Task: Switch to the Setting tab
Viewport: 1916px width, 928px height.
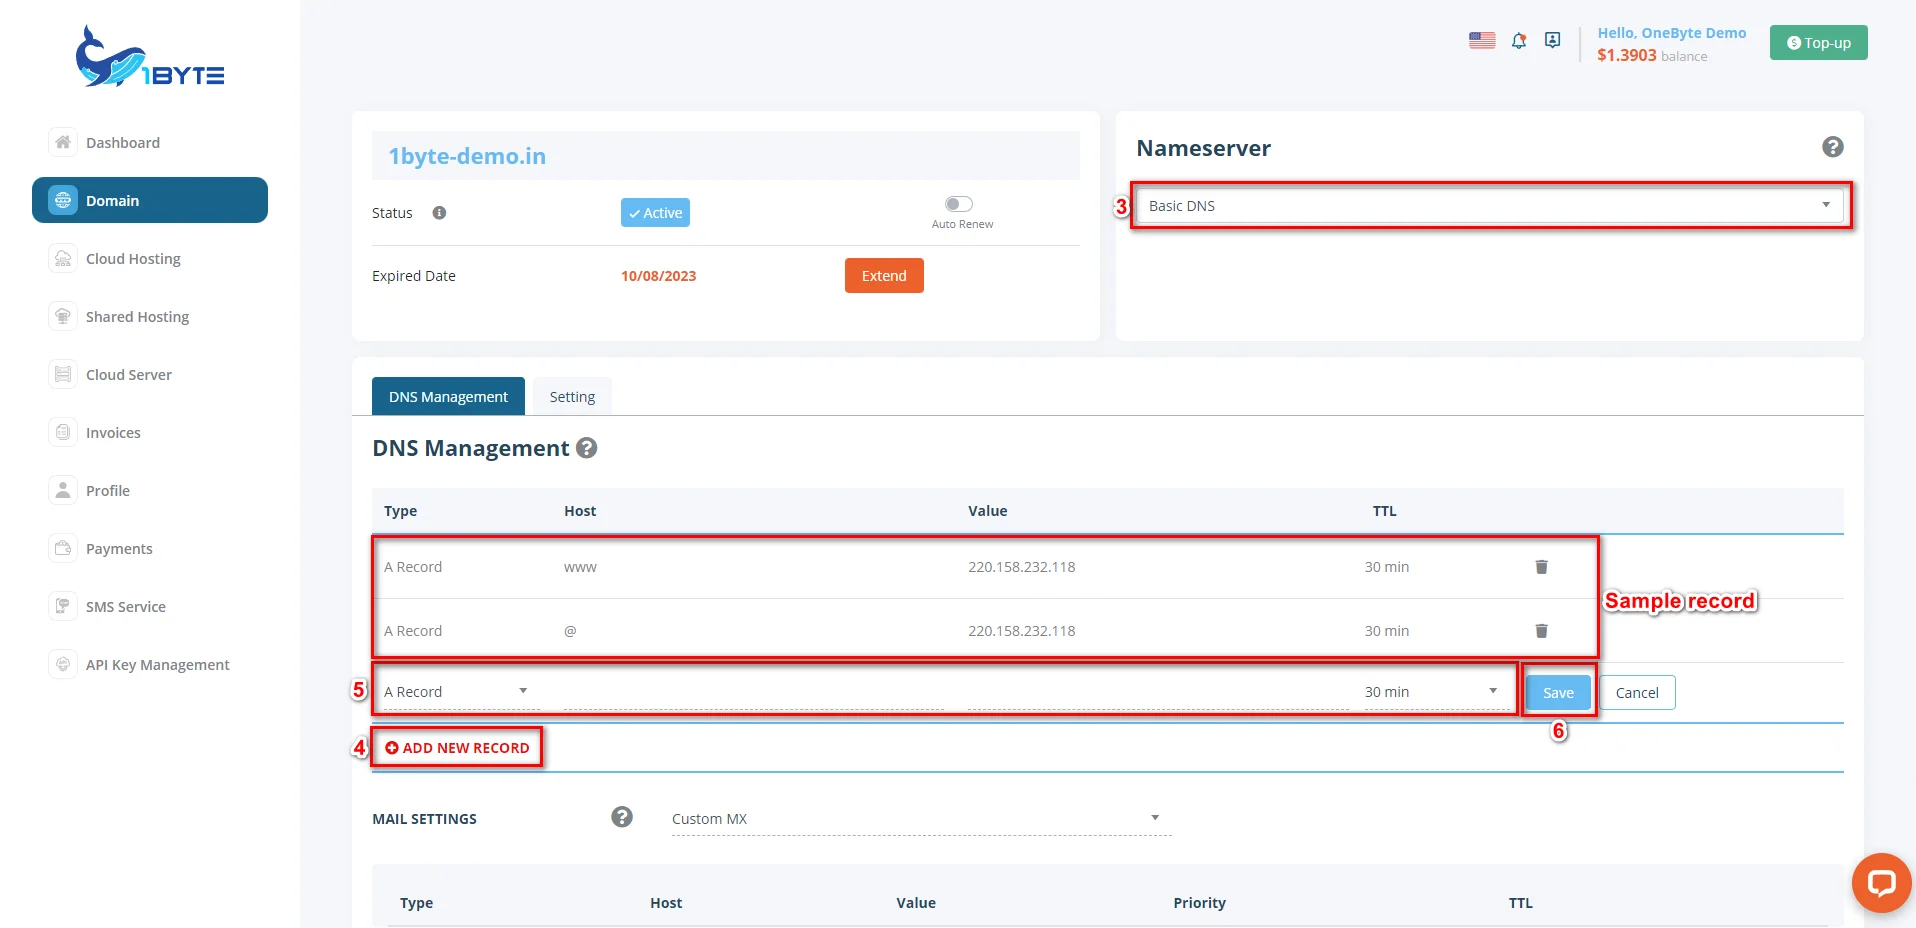Action: [571, 396]
